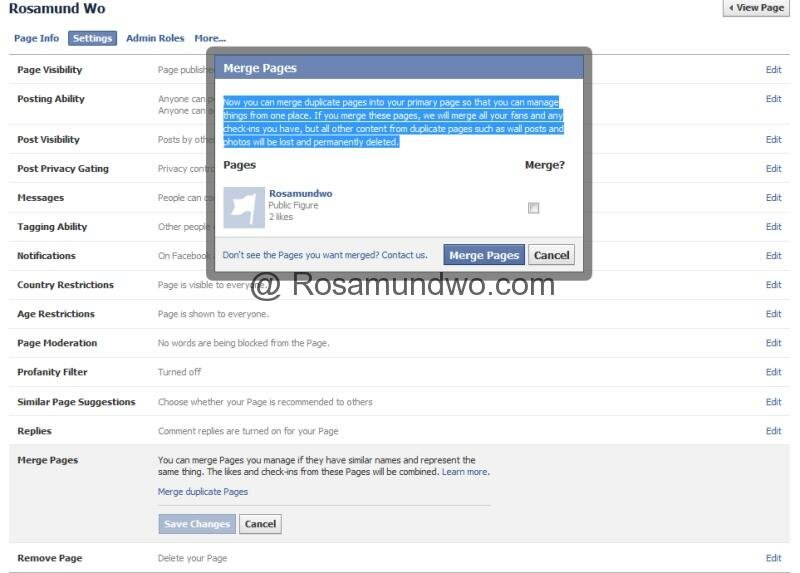Open the 'Merge duplicate Pages' link

click(203, 492)
